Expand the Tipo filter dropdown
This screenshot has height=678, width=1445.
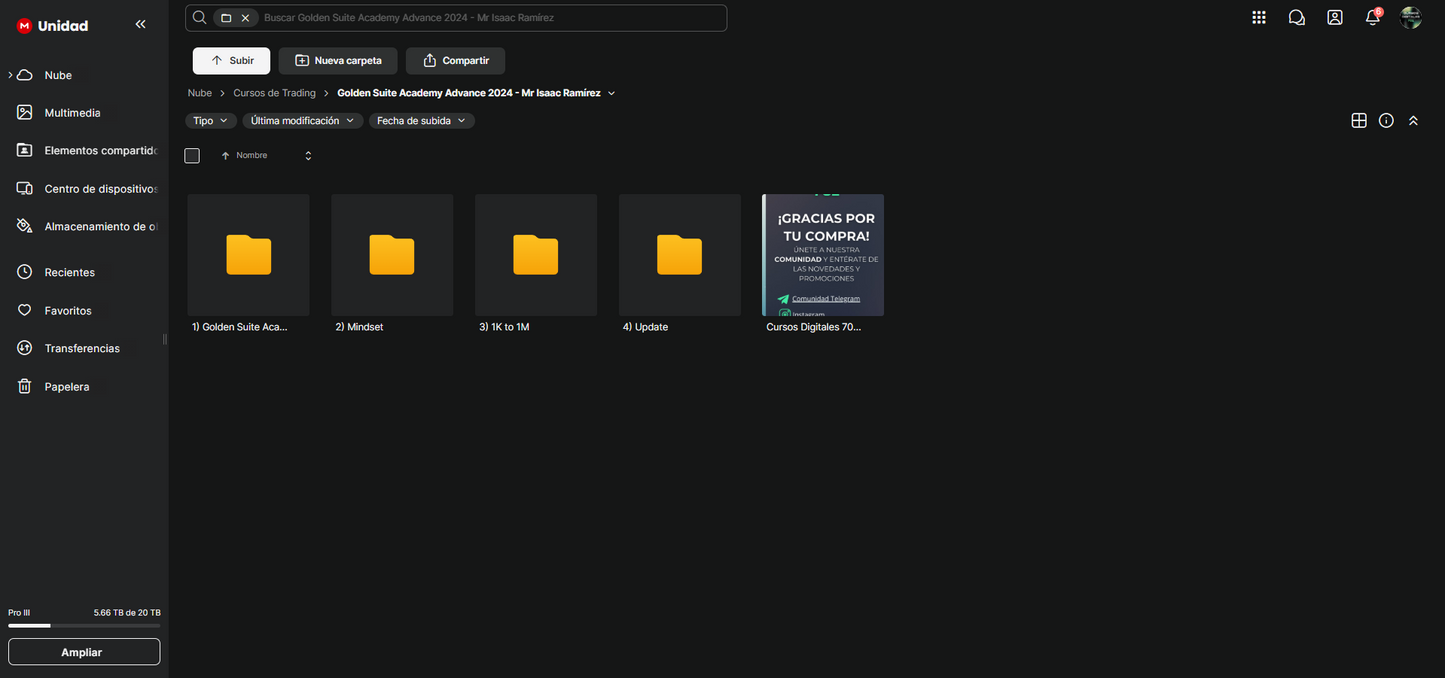coord(210,121)
